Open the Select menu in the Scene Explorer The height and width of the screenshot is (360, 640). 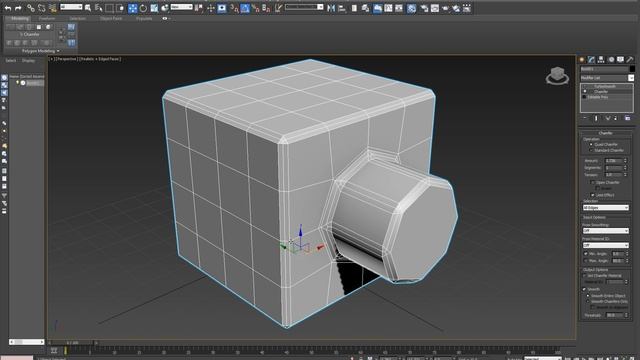tap(11, 60)
